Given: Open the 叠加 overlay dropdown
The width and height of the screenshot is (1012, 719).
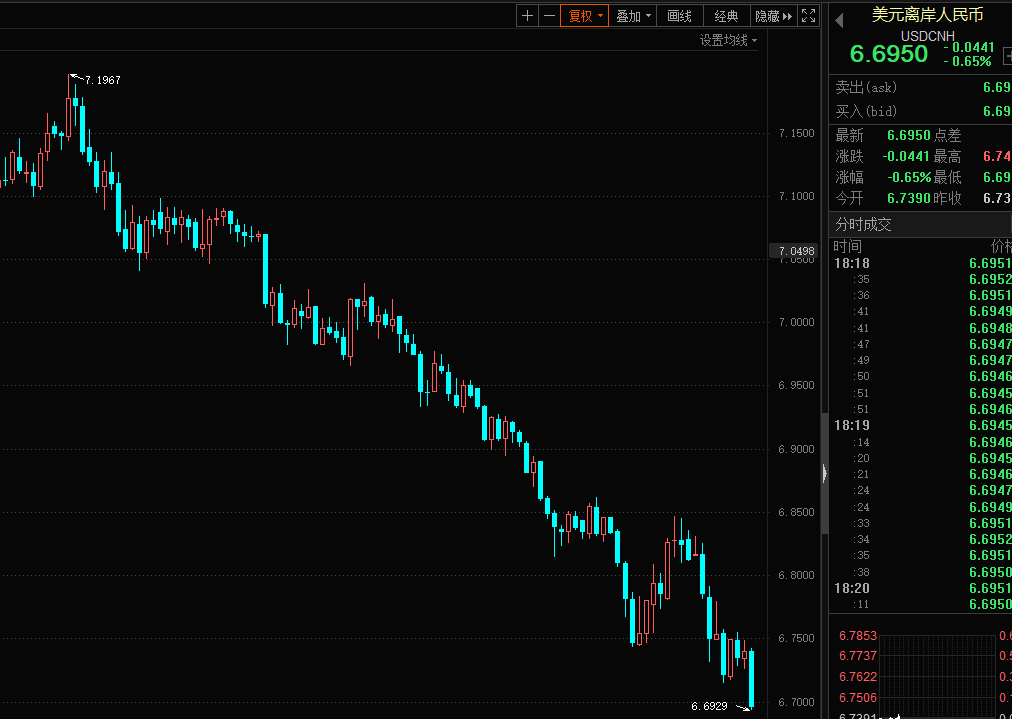Looking at the screenshot, I should coord(632,16).
